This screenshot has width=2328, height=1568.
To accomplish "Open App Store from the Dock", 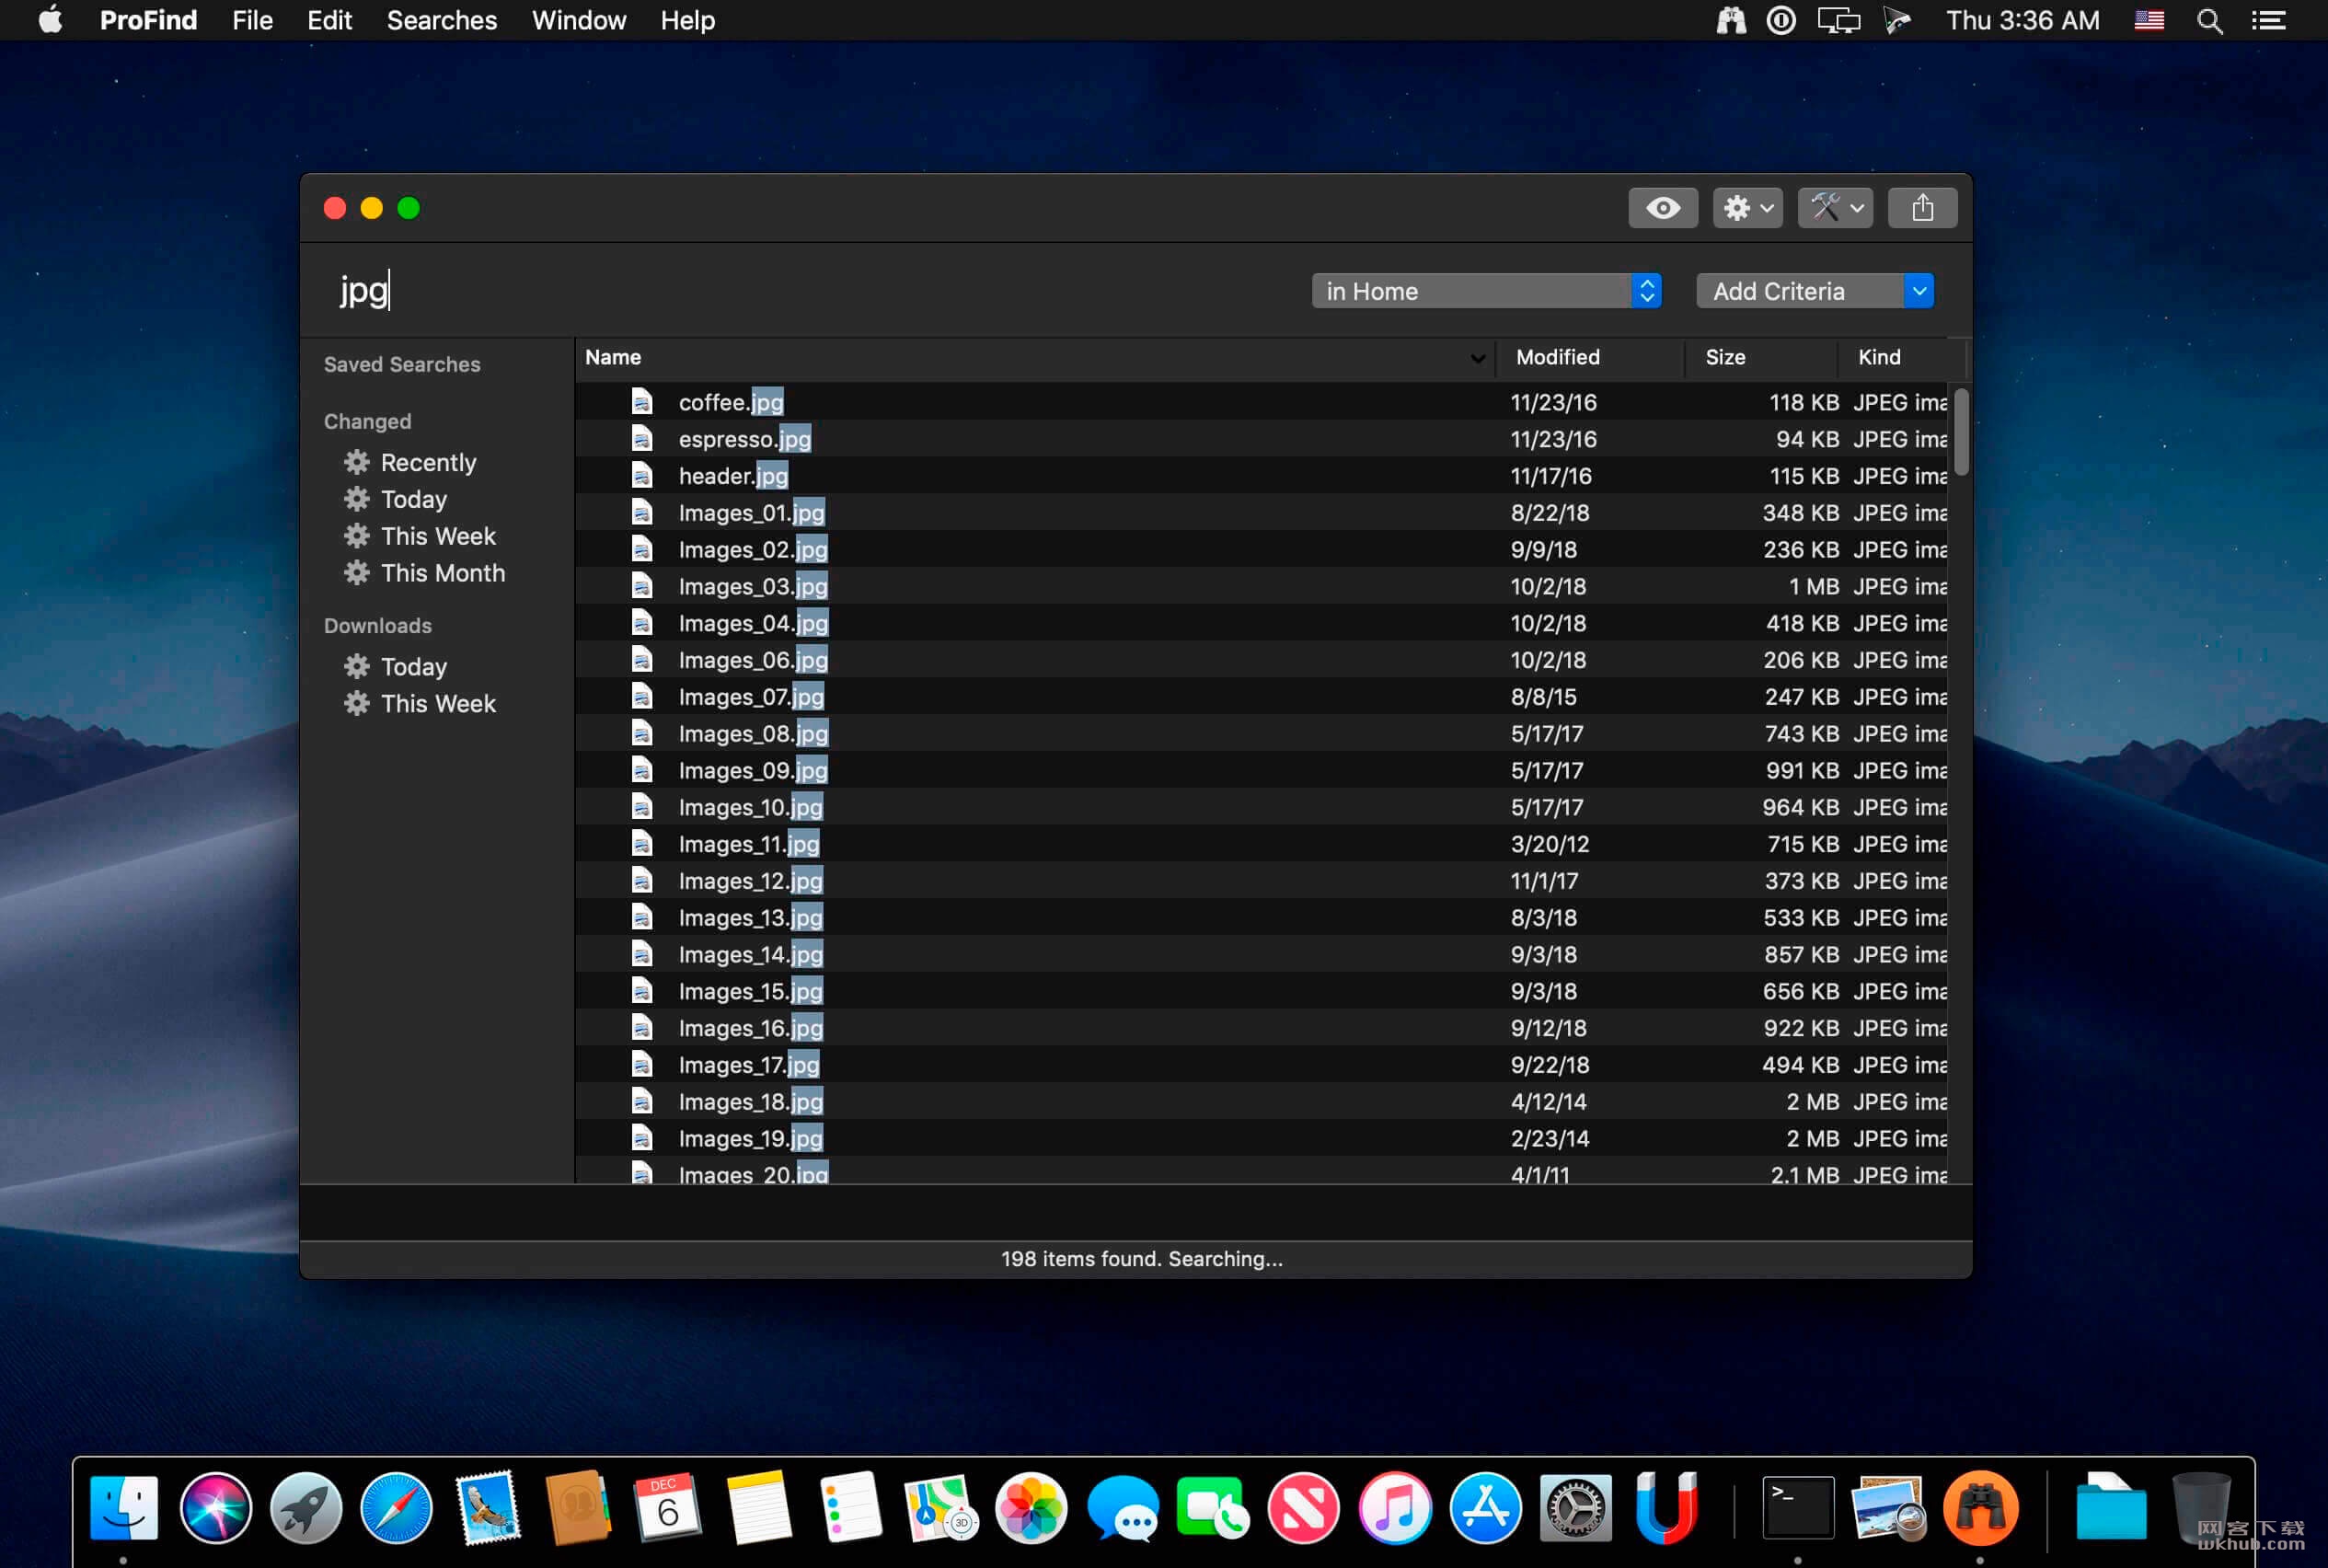I will (1485, 1507).
